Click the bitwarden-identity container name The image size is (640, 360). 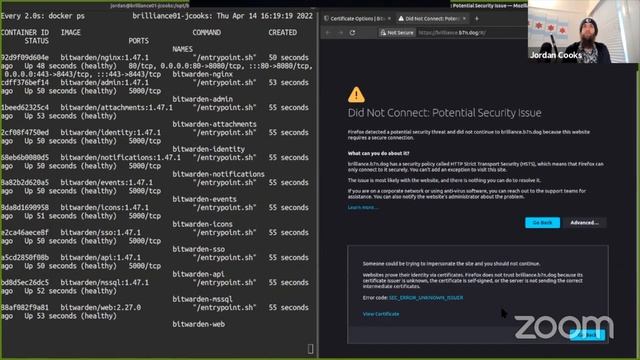209,149
